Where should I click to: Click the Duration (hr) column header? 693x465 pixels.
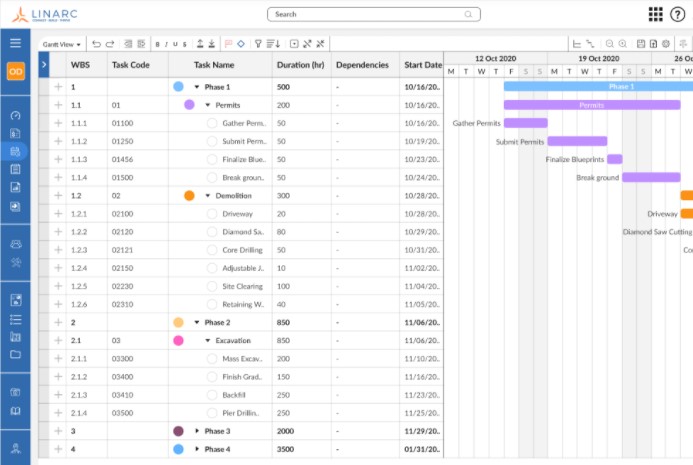[x=301, y=65]
